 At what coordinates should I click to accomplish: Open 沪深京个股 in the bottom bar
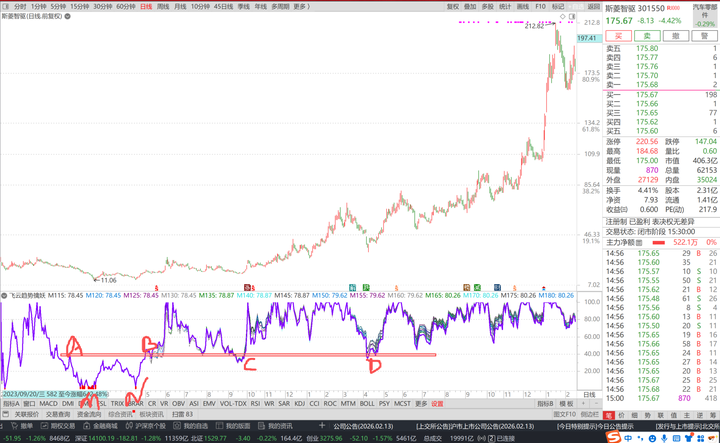[x=146, y=426]
